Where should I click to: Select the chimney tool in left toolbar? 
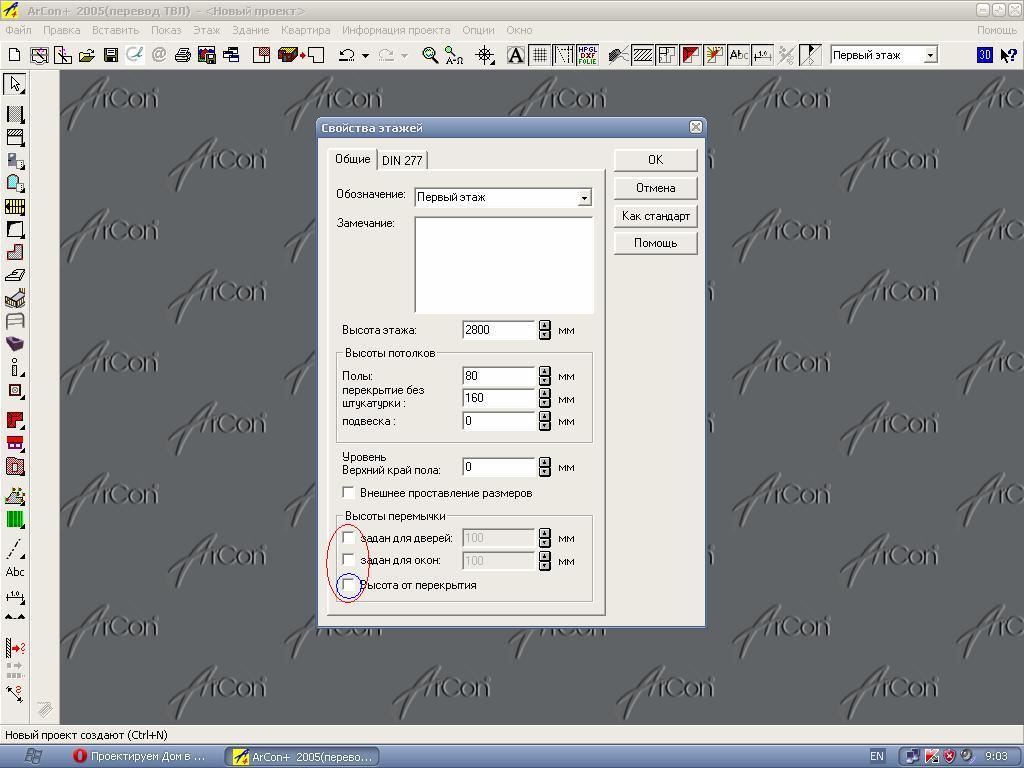[x=15, y=391]
